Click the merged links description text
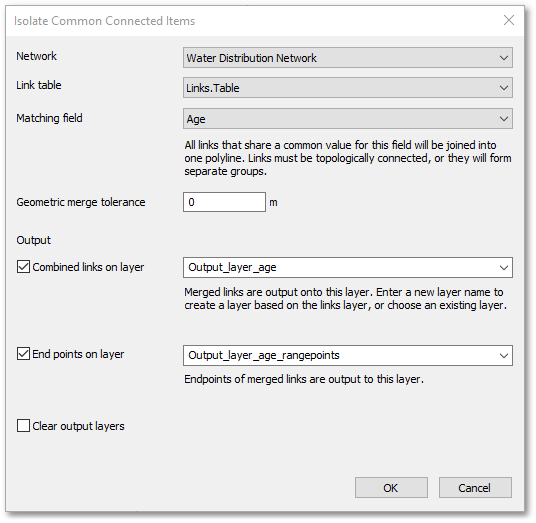This screenshot has height=523, width=536. [345, 298]
